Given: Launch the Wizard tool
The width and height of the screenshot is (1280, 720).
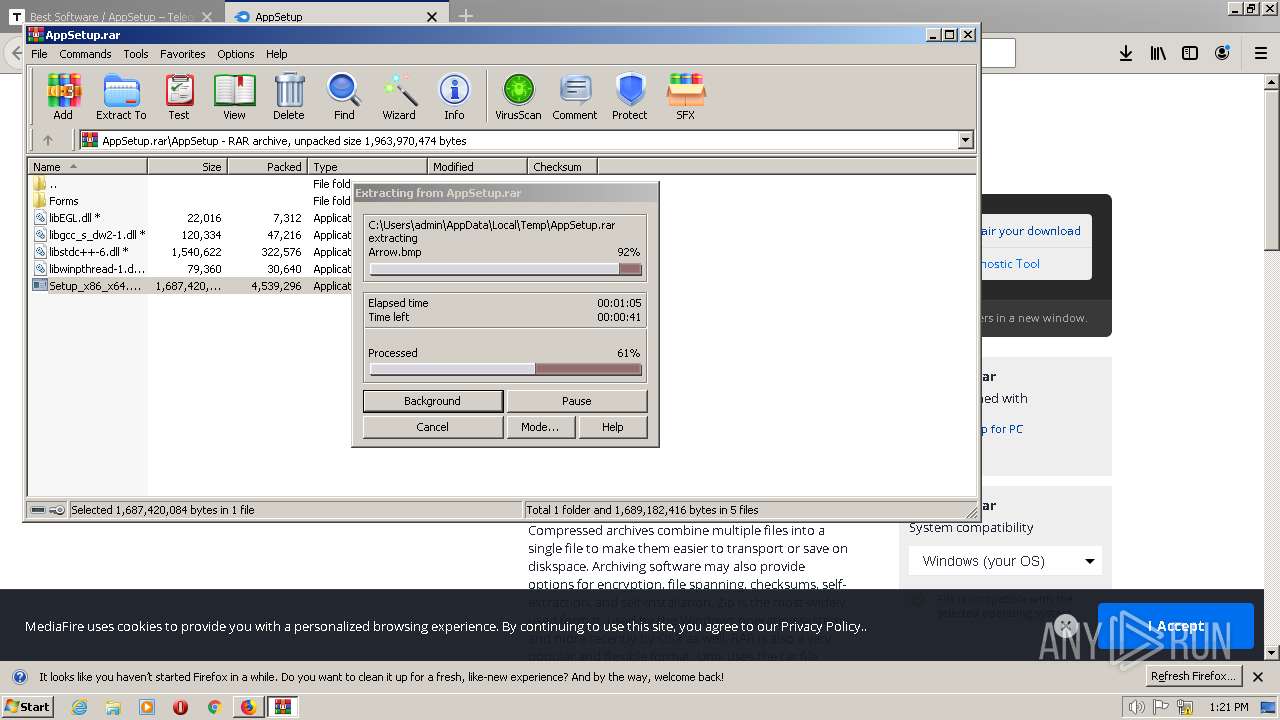Looking at the screenshot, I should pyautogui.click(x=399, y=97).
